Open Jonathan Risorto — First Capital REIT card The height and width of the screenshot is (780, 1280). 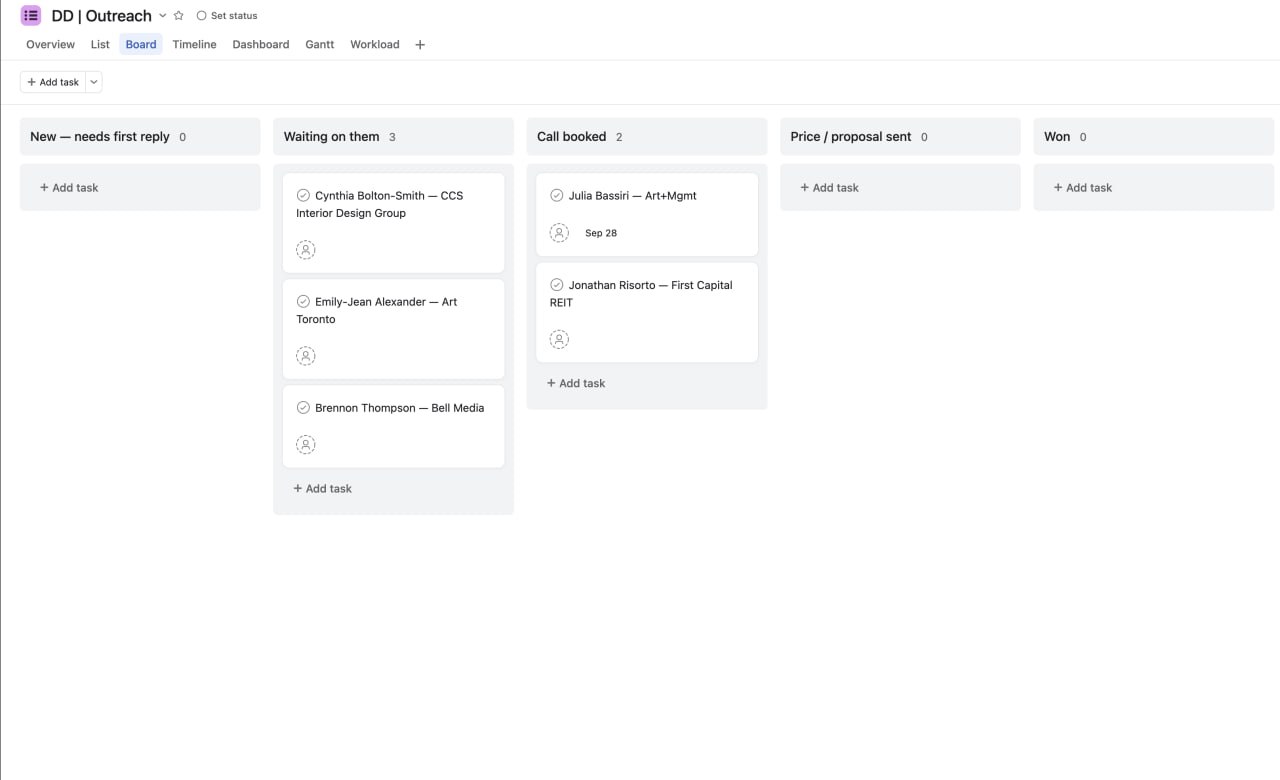[647, 312]
